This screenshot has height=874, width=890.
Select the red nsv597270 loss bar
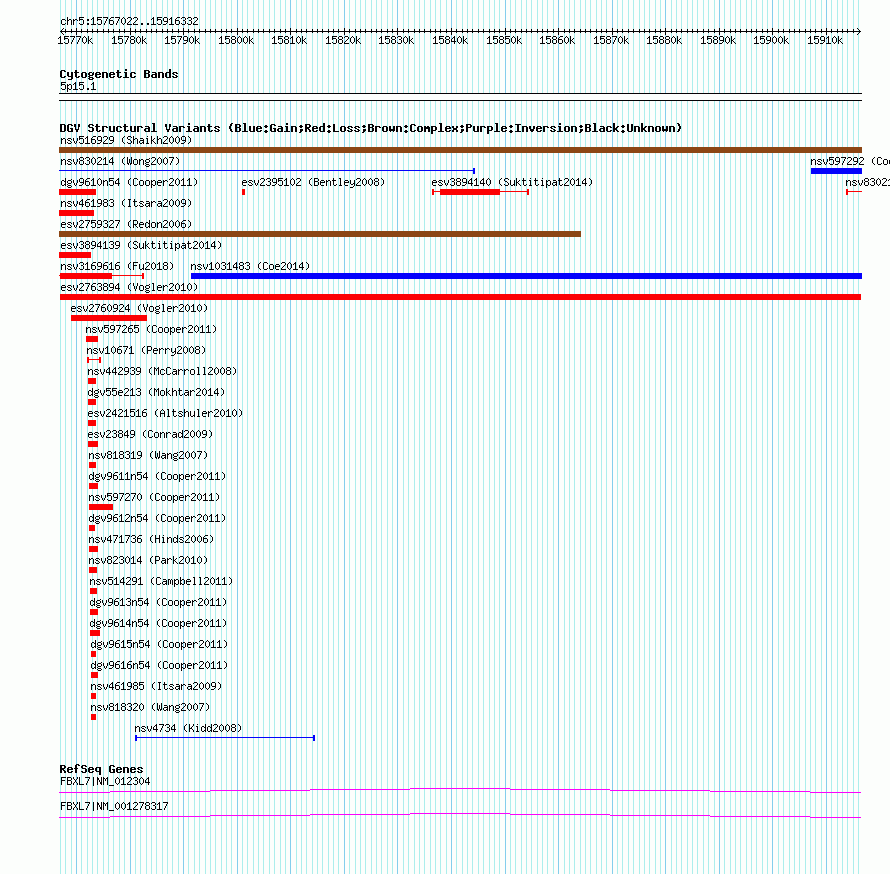point(101,507)
